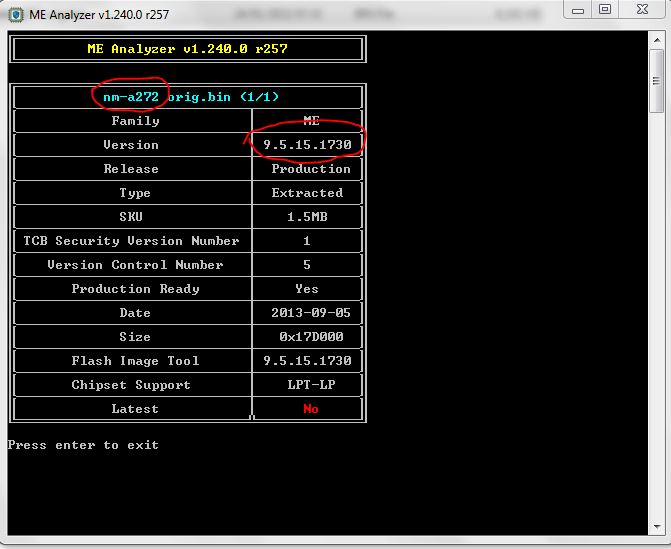Click the vertical scrollbar thumb
Viewport: 671px width, 549px height.
tap(657, 81)
